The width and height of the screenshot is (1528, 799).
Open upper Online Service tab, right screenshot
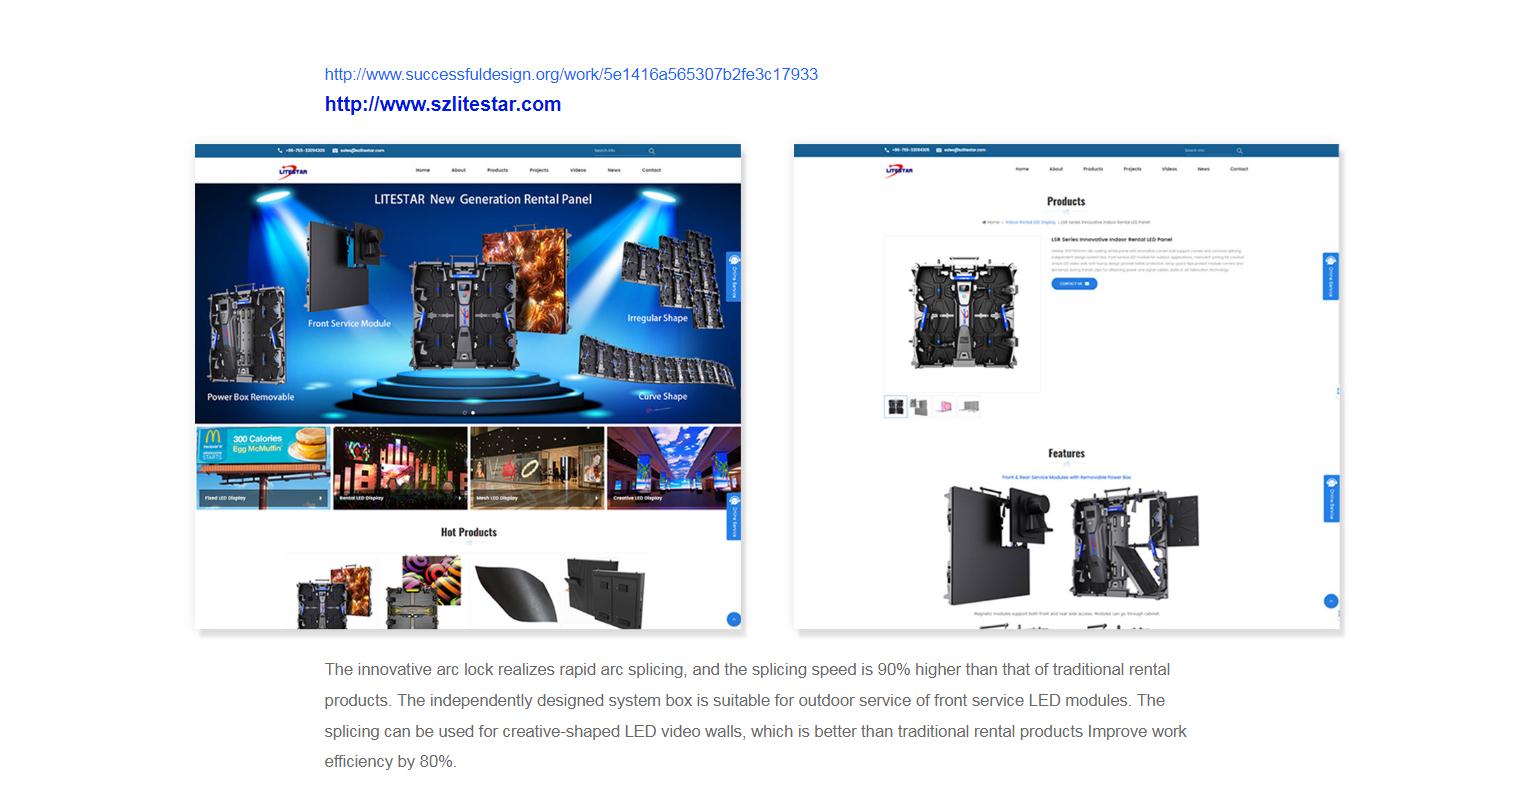[x=1331, y=277]
